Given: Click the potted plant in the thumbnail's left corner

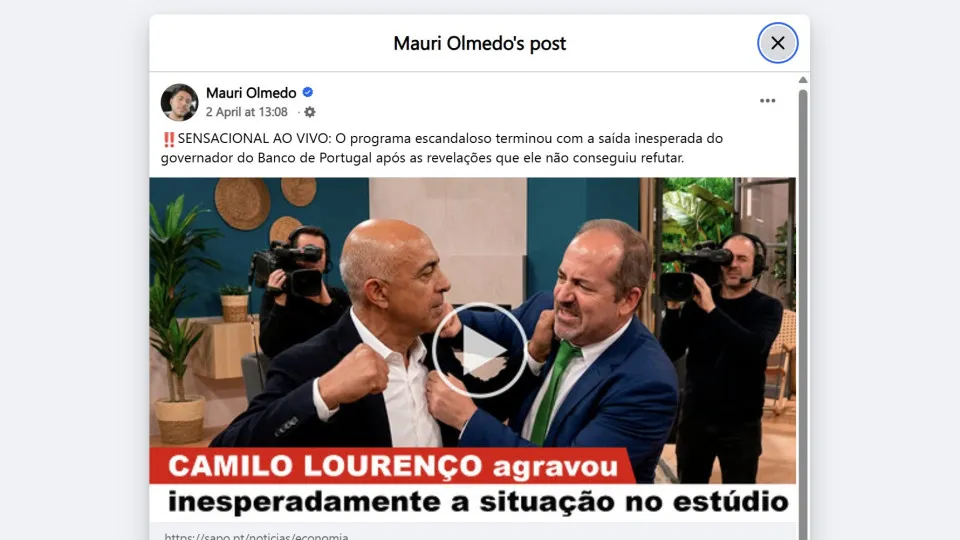Looking at the screenshot, I should pyautogui.click(x=179, y=318).
